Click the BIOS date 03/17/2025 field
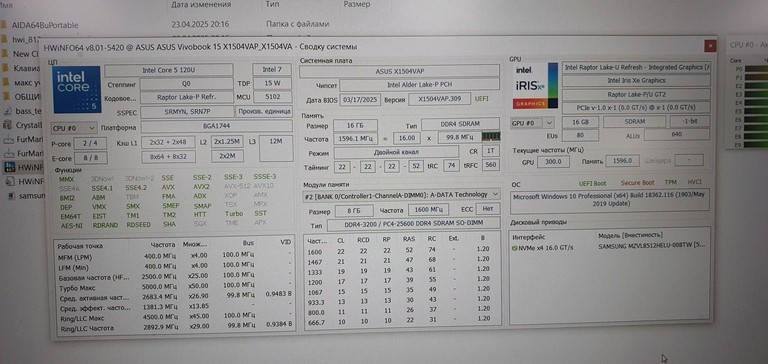Image resolution: width=768 pixels, height=364 pixels. point(360,99)
